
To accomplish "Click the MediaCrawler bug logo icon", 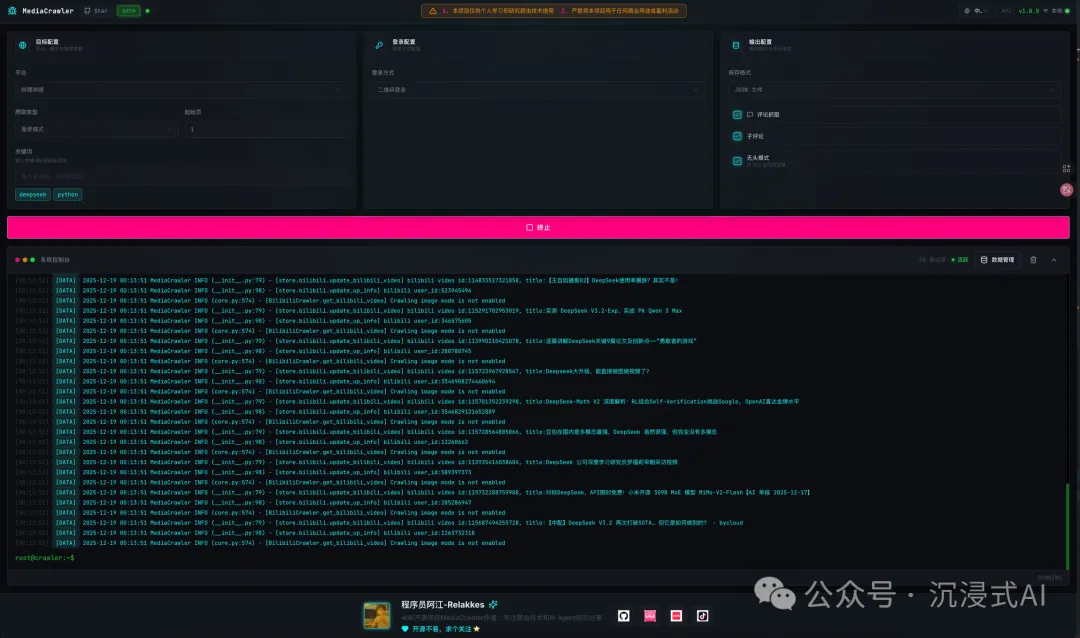I will [12, 11].
